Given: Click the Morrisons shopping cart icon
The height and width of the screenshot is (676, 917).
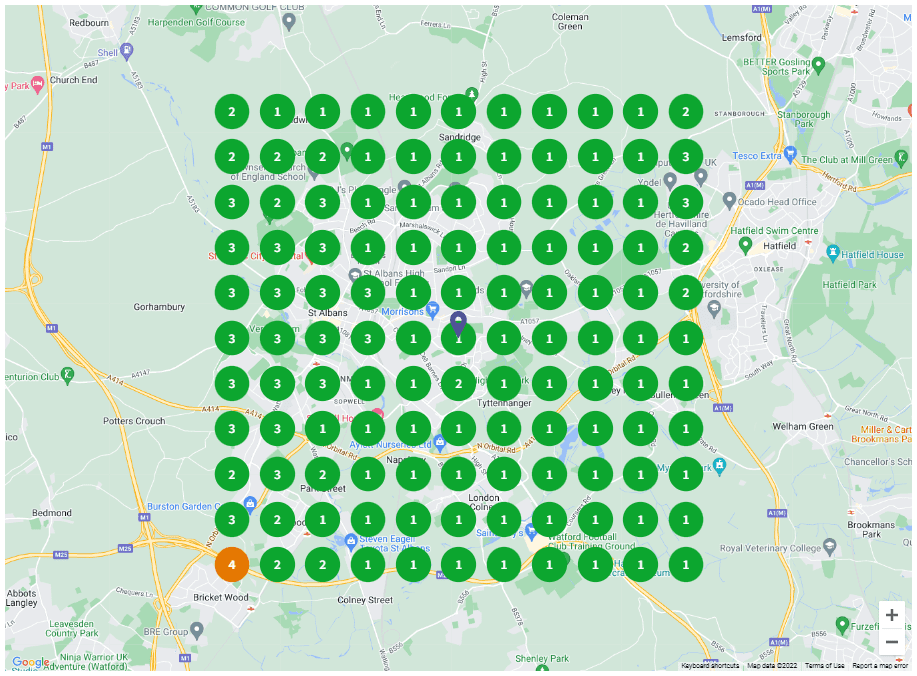Looking at the screenshot, I should (433, 310).
